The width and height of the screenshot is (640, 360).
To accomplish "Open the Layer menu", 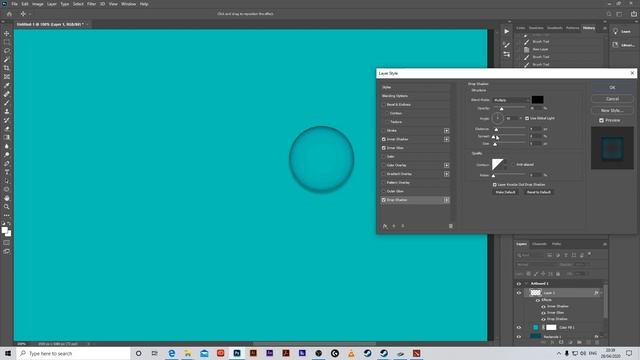I will [52, 4].
